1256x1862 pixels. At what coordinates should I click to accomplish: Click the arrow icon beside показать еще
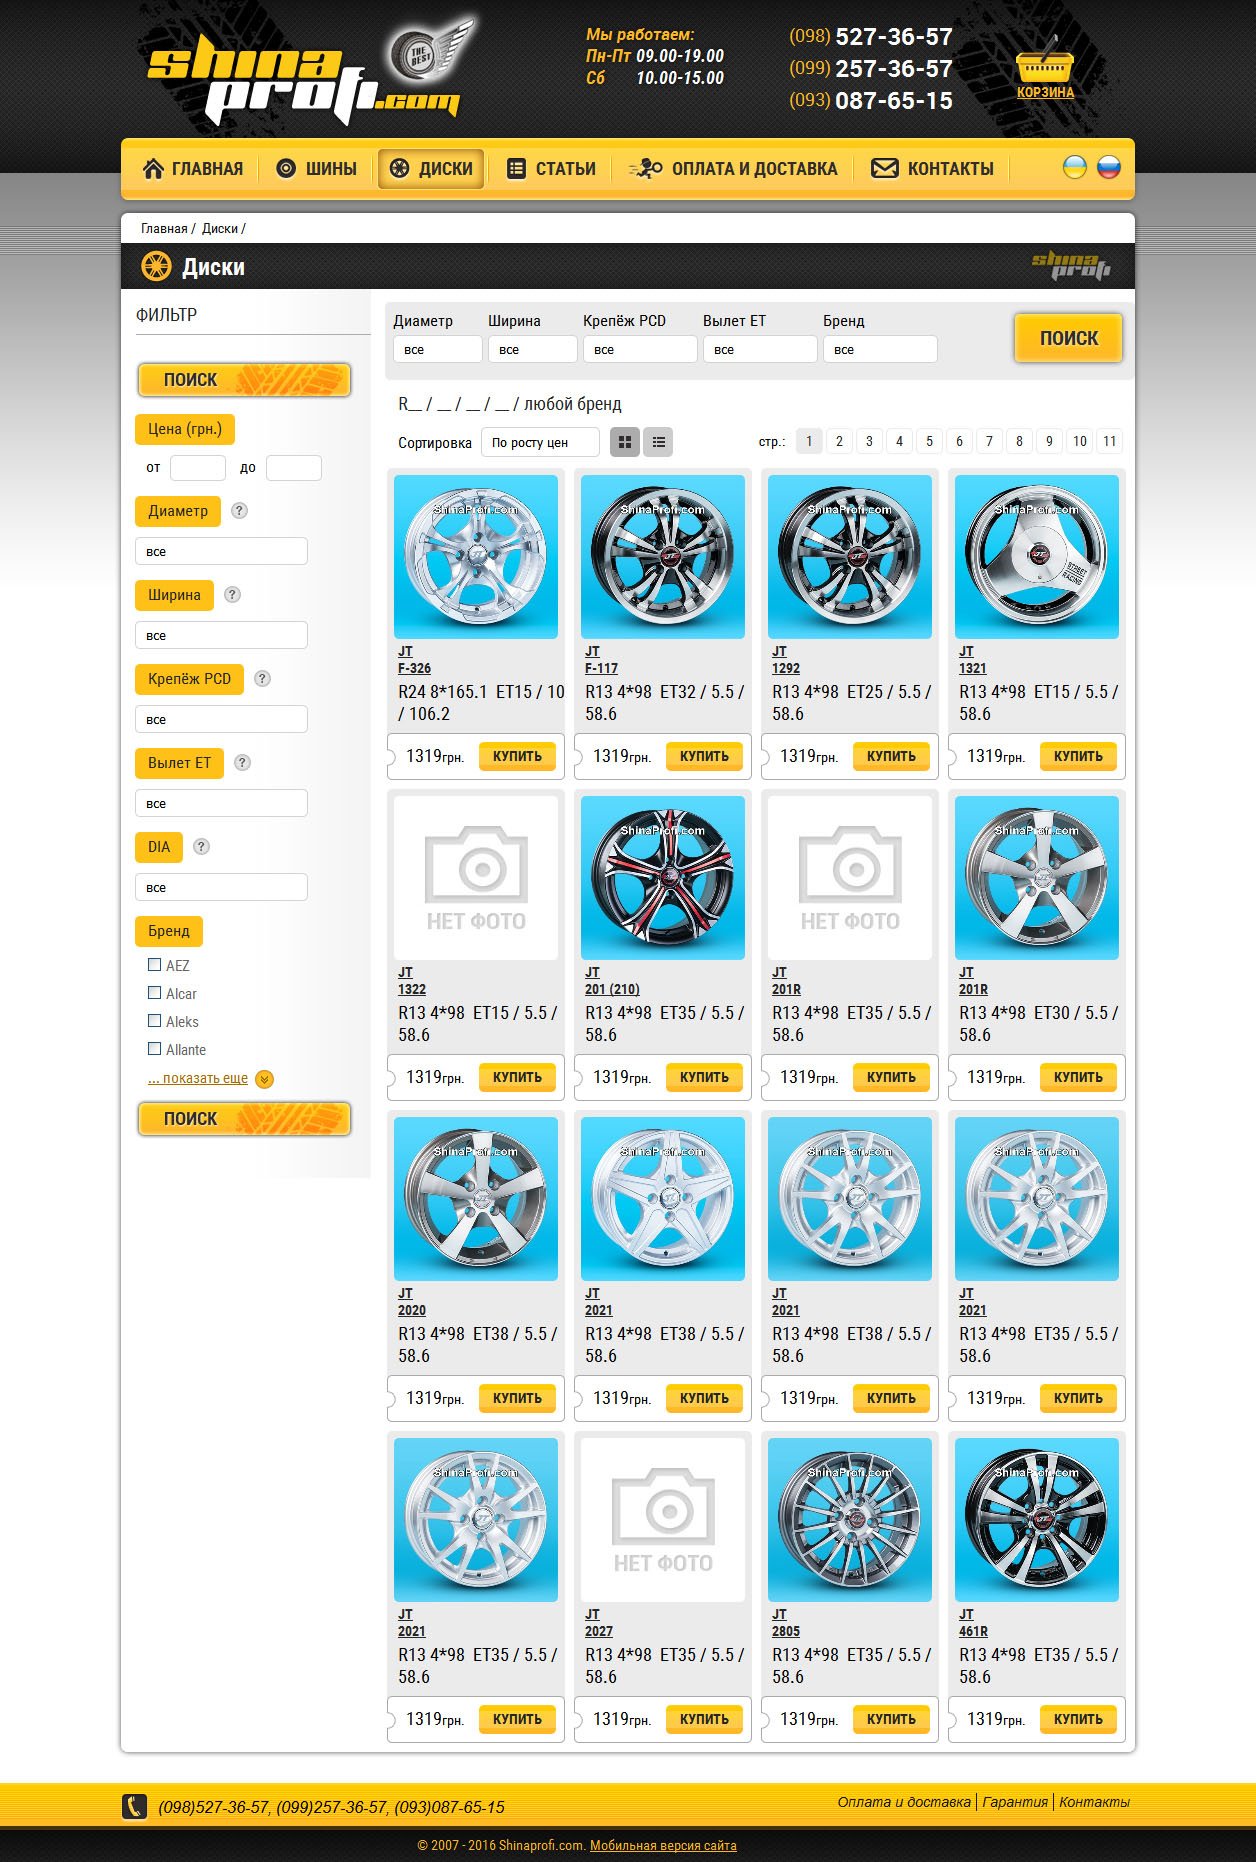[264, 1079]
